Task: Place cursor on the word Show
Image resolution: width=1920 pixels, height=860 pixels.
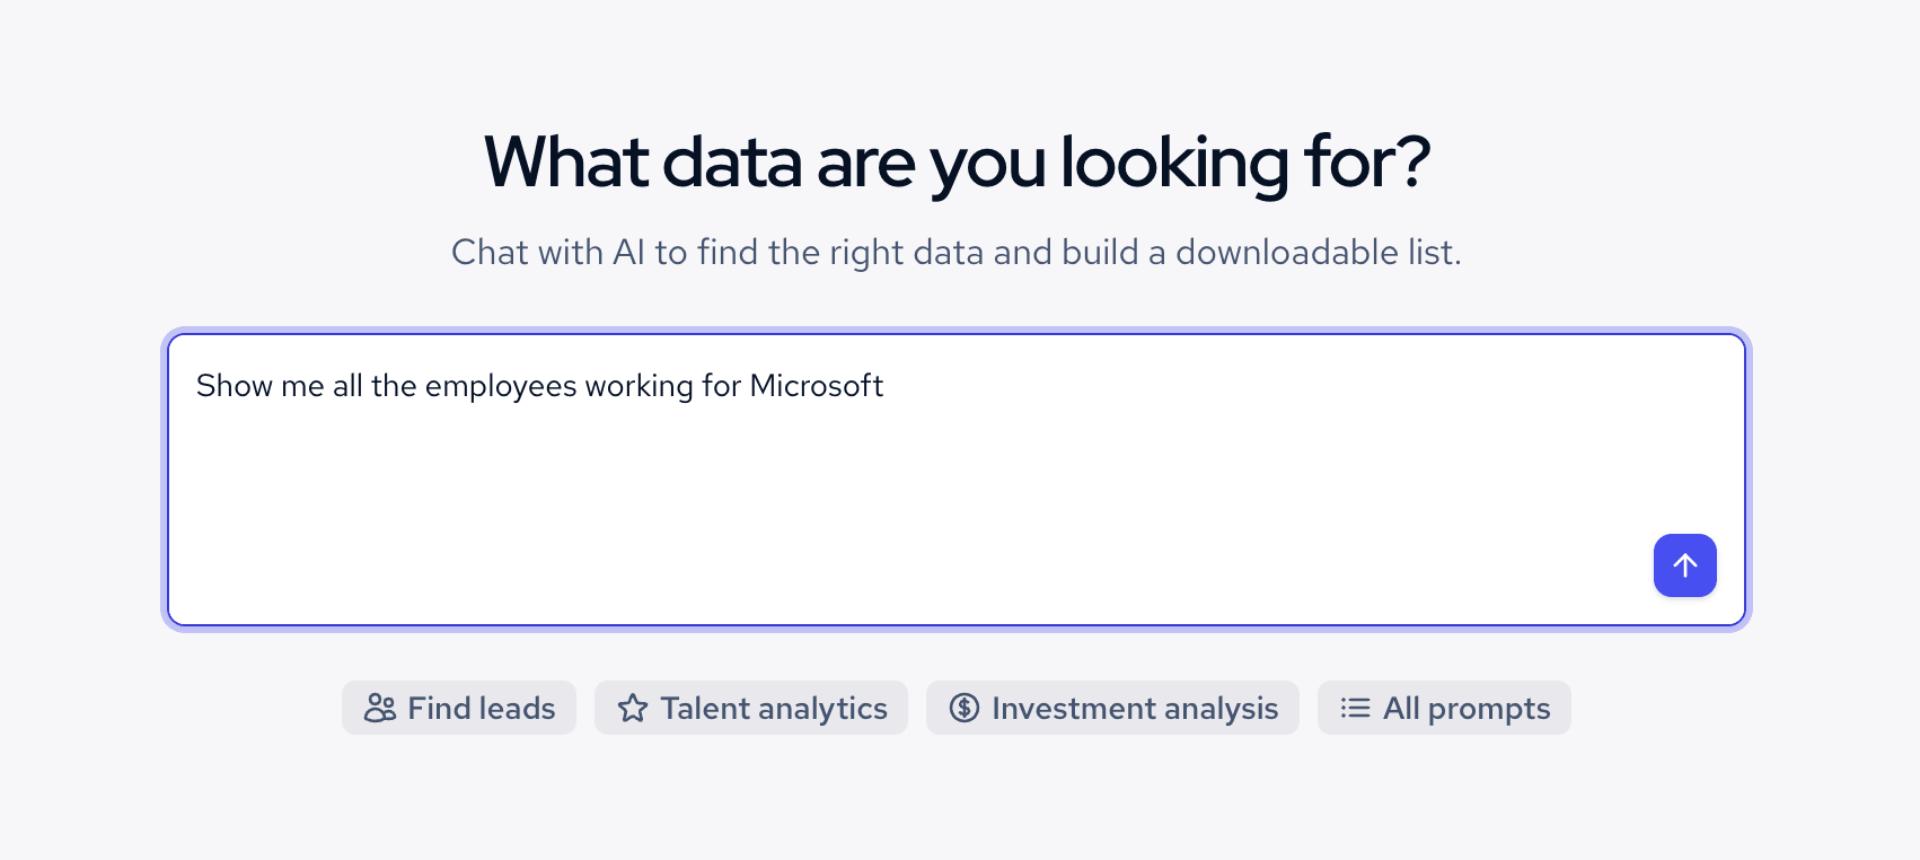Action: pos(234,385)
